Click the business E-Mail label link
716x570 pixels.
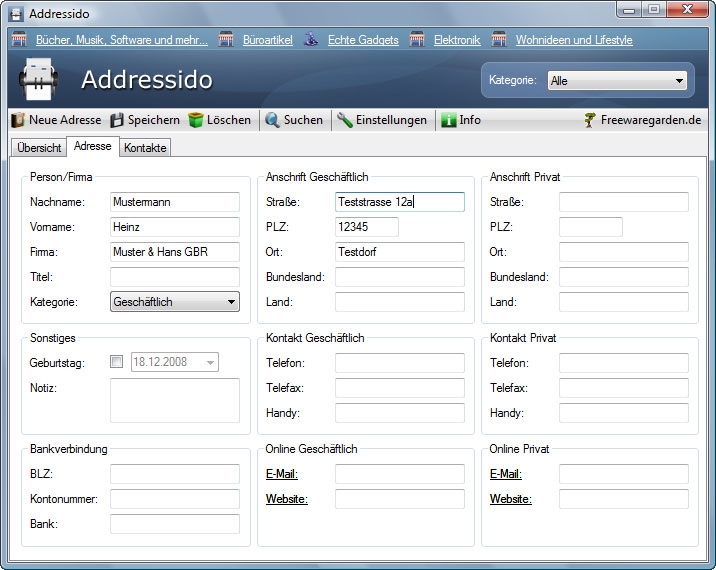click(x=282, y=474)
